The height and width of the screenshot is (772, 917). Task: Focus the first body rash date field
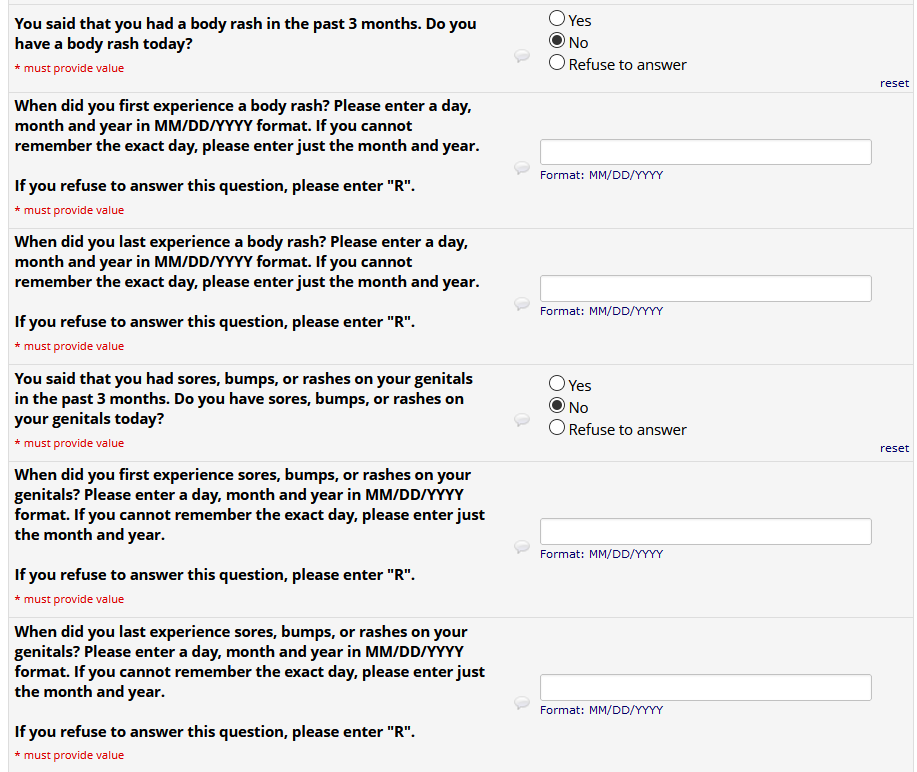(x=705, y=152)
